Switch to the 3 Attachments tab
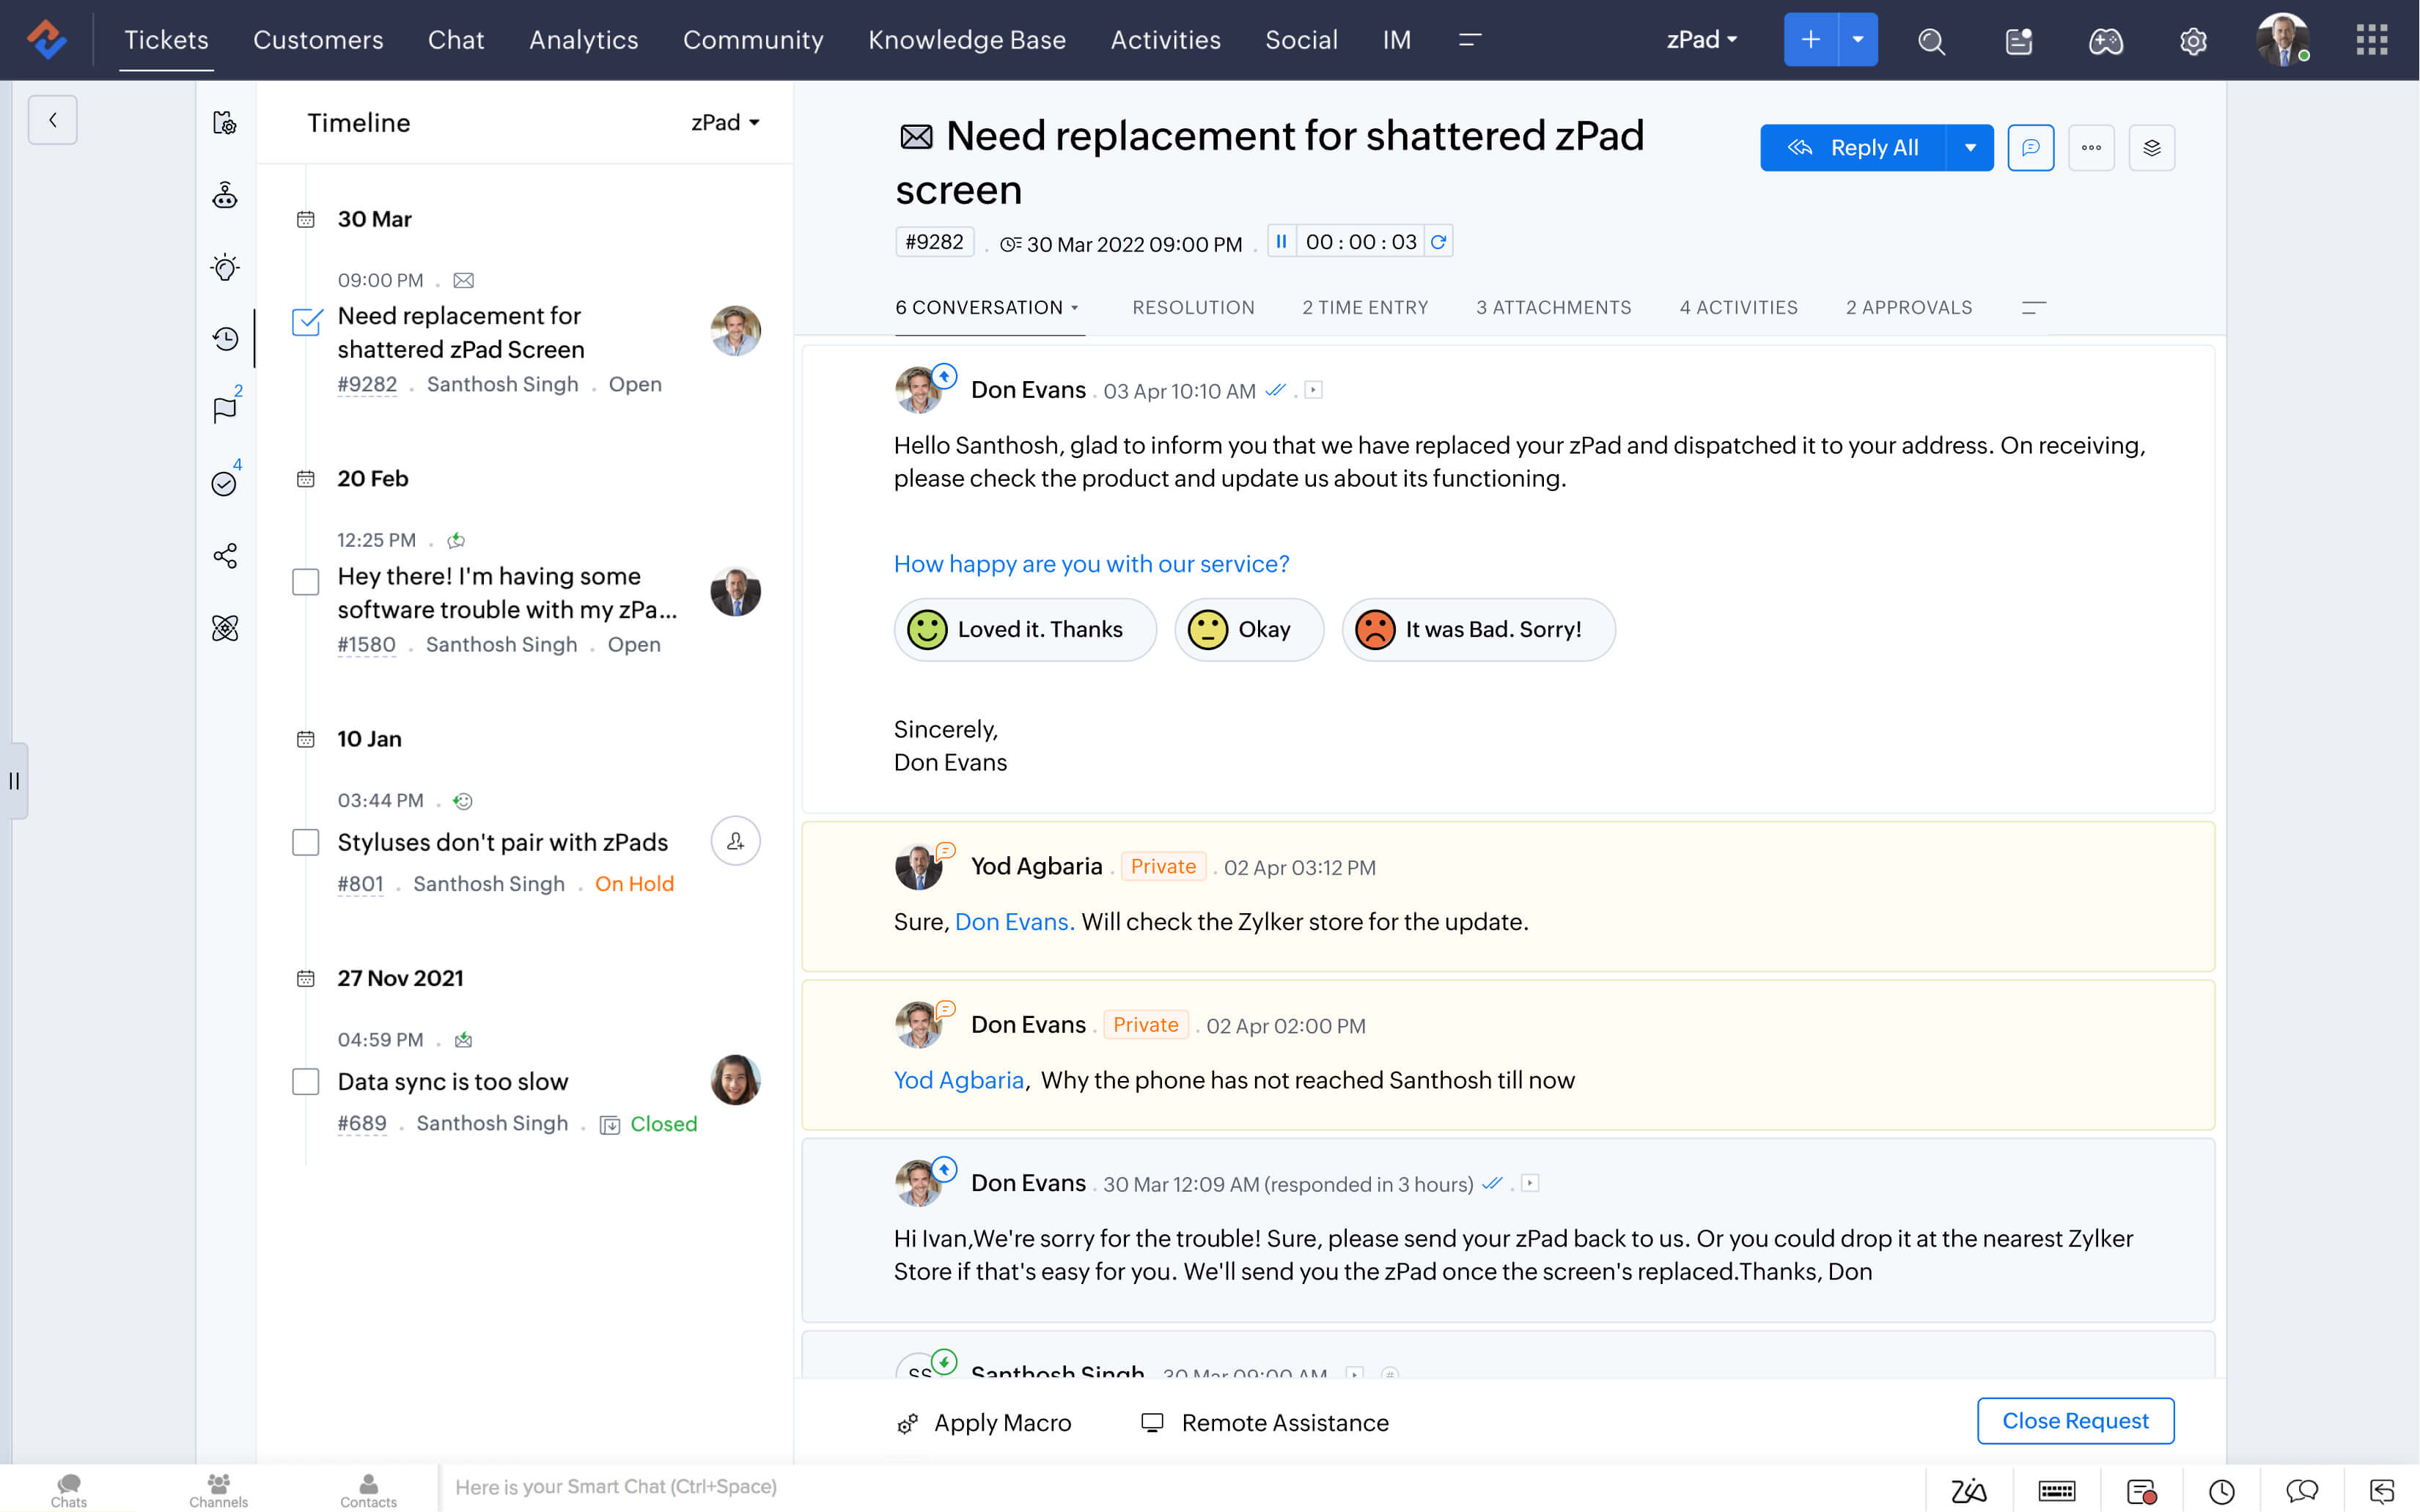This screenshot has height=1512, width=2420. (1552, 309)
